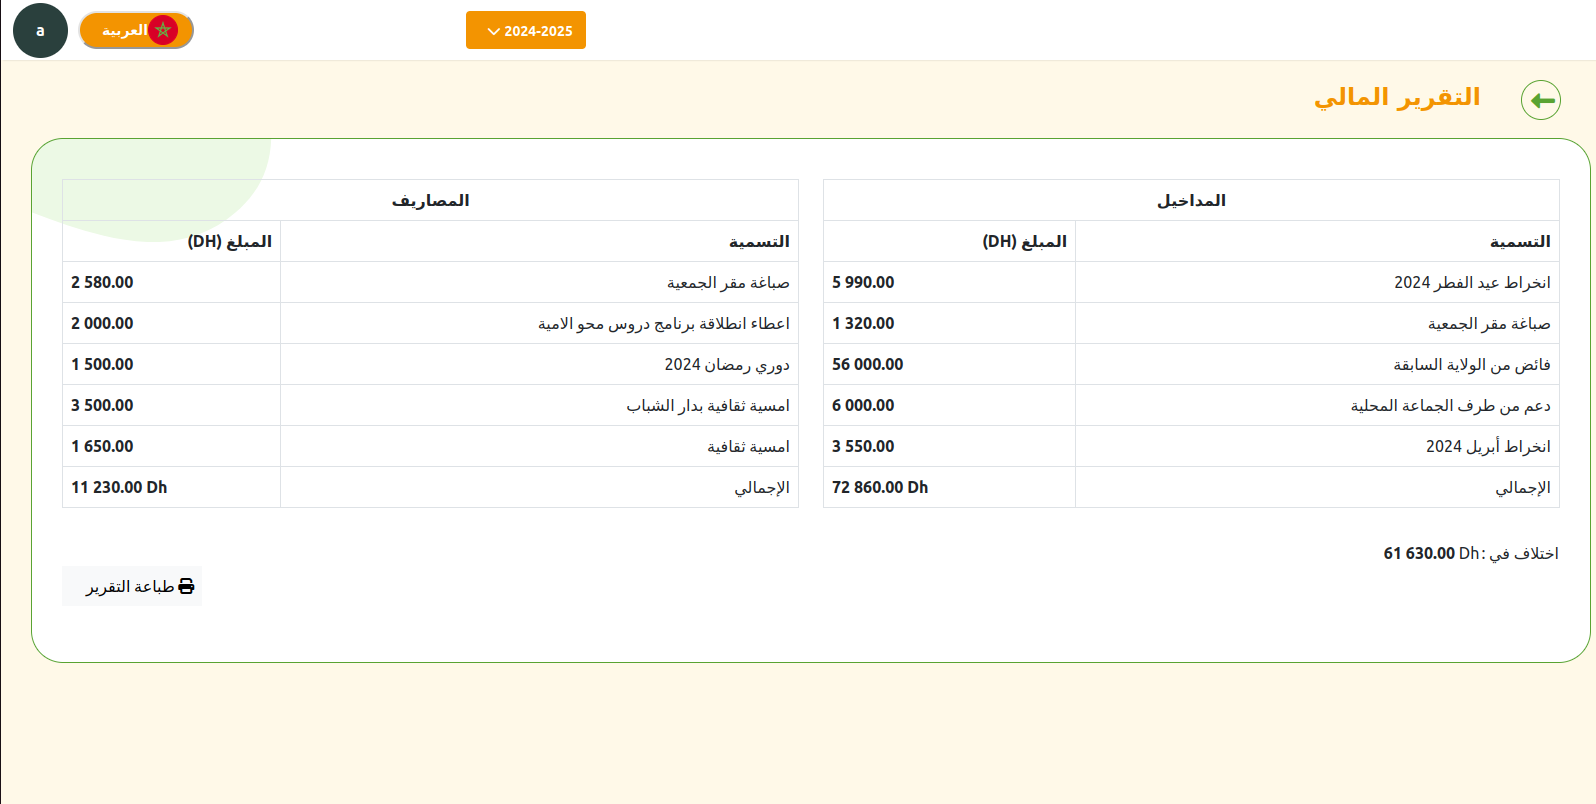Select the اعطاء انطلاقة برنامج دروس محو الامية row

coord(430,323)
